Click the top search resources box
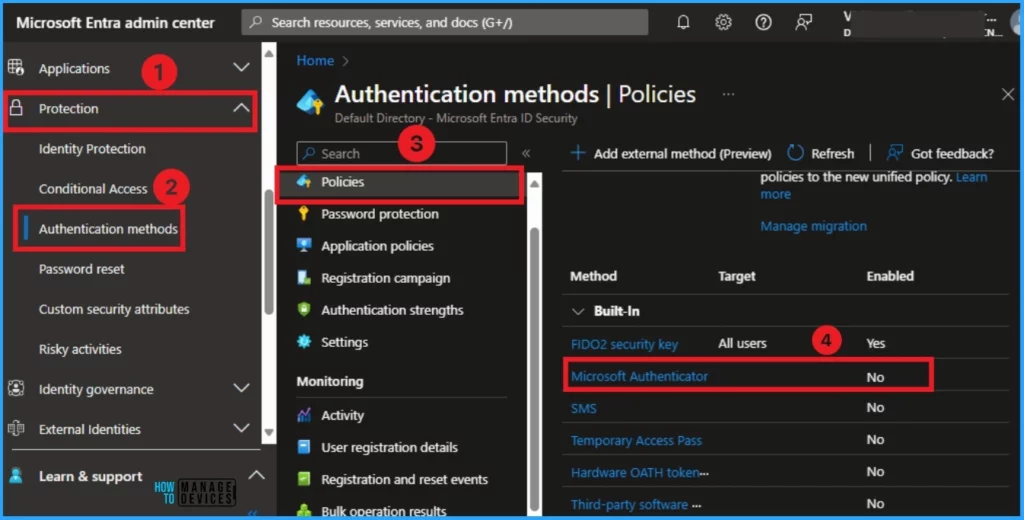The width and height of the screenshot is (1024, 520). pos(445,22)
